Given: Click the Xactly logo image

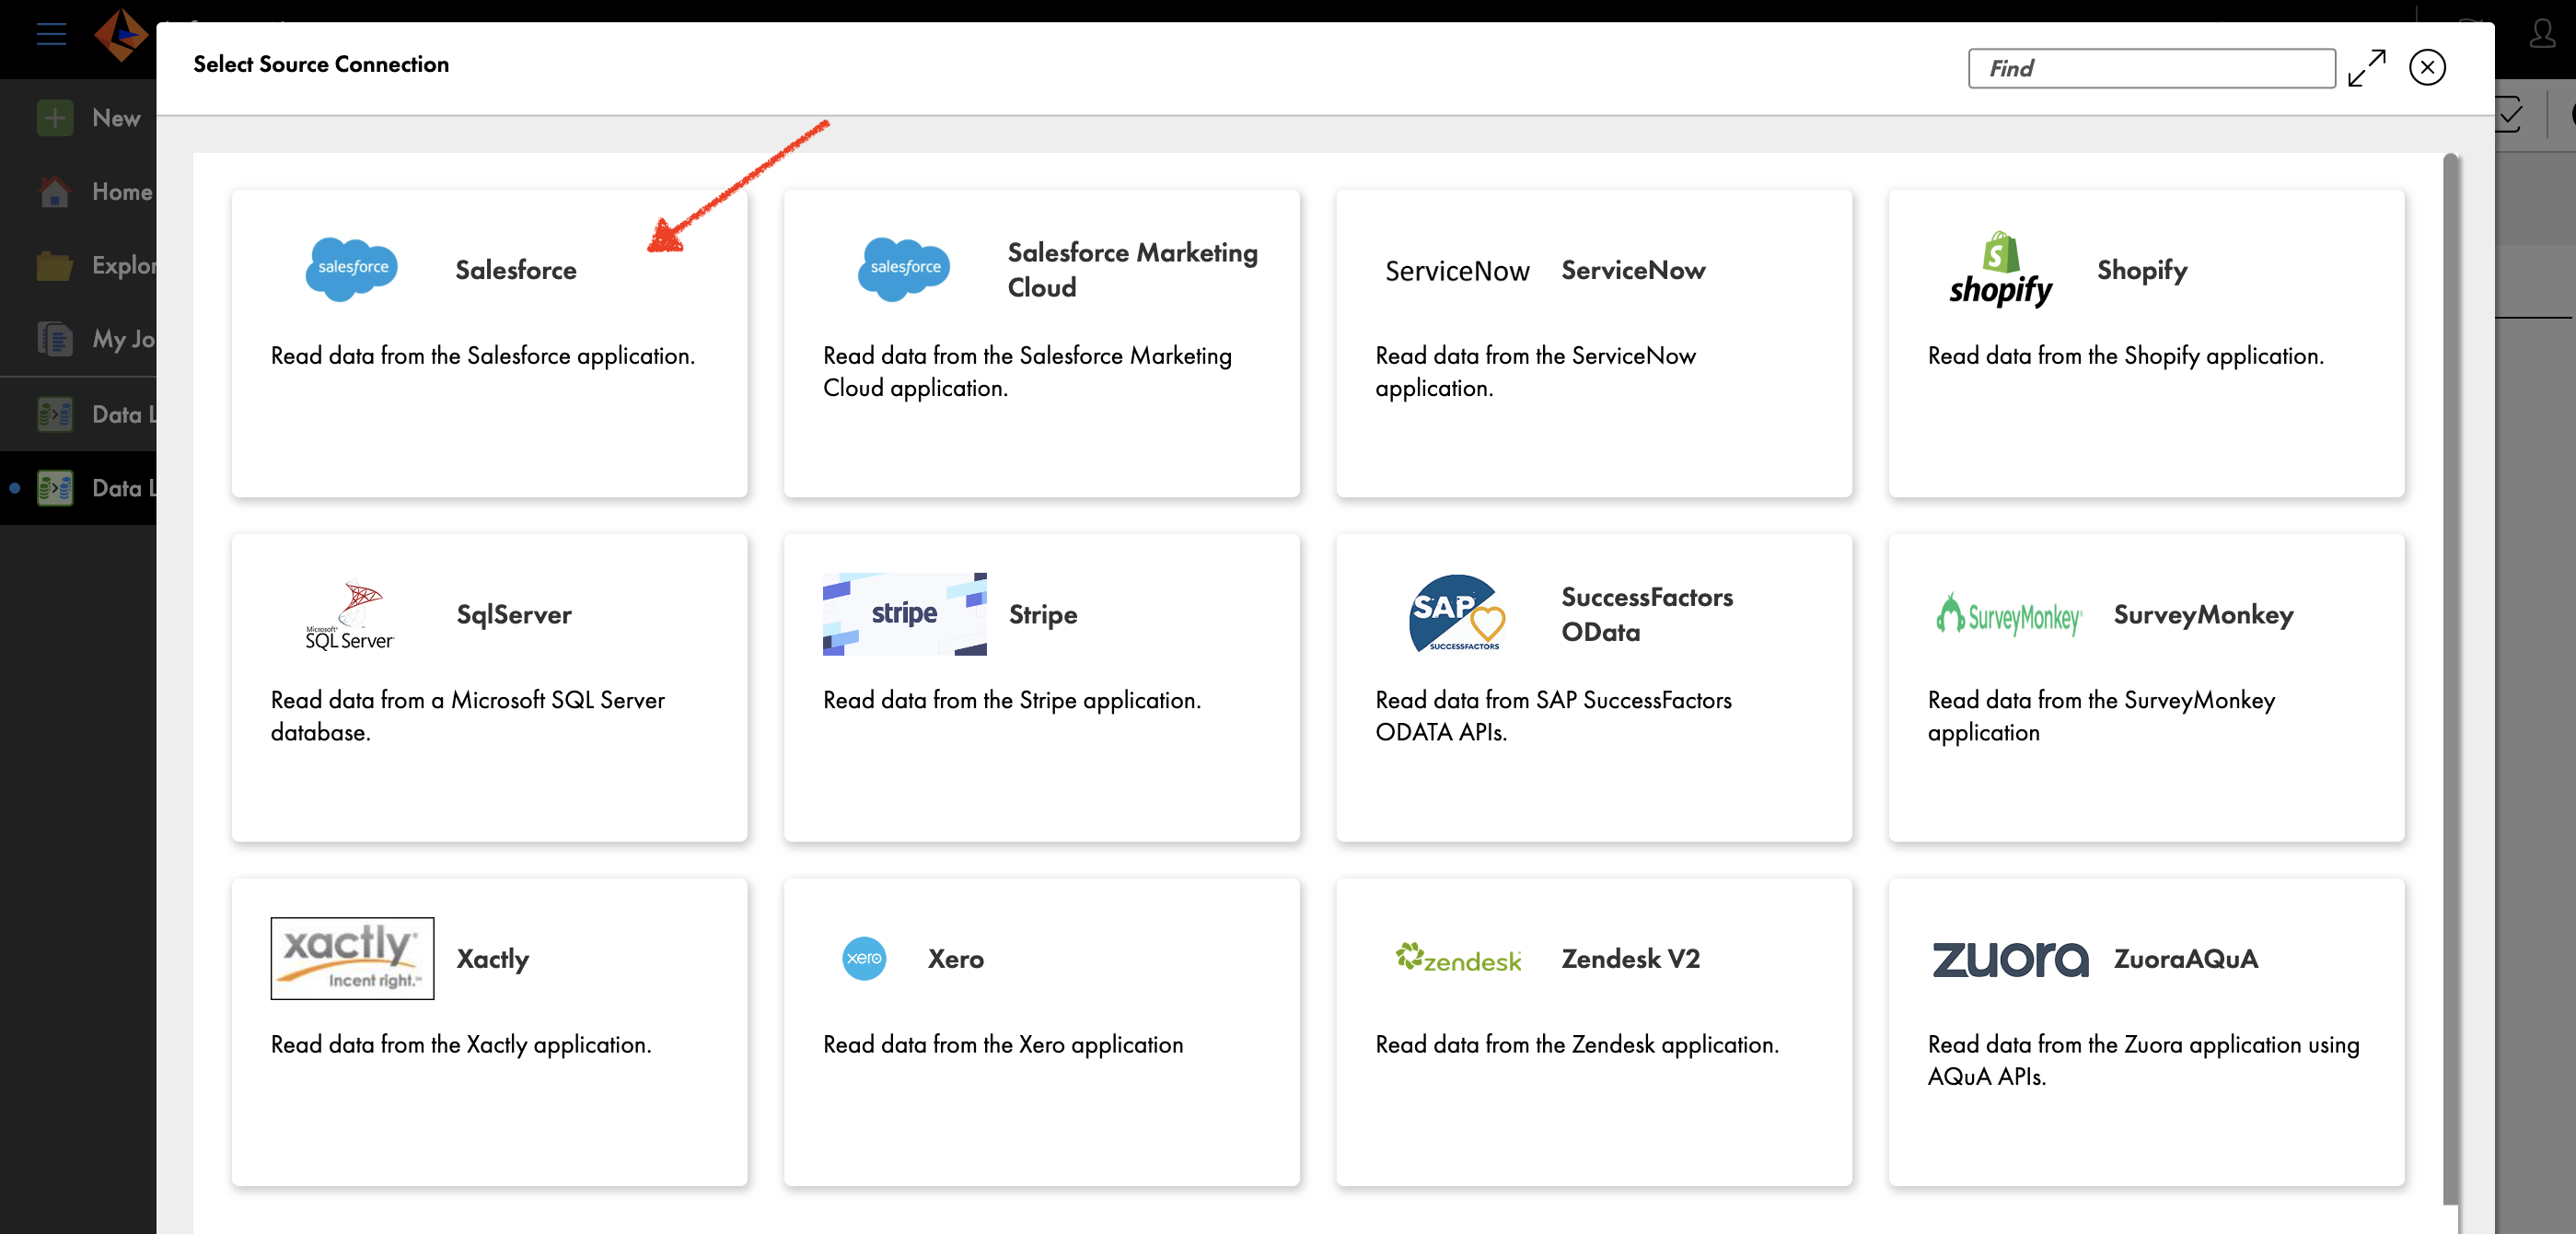Looking at the screenshot, I should 352,958.
